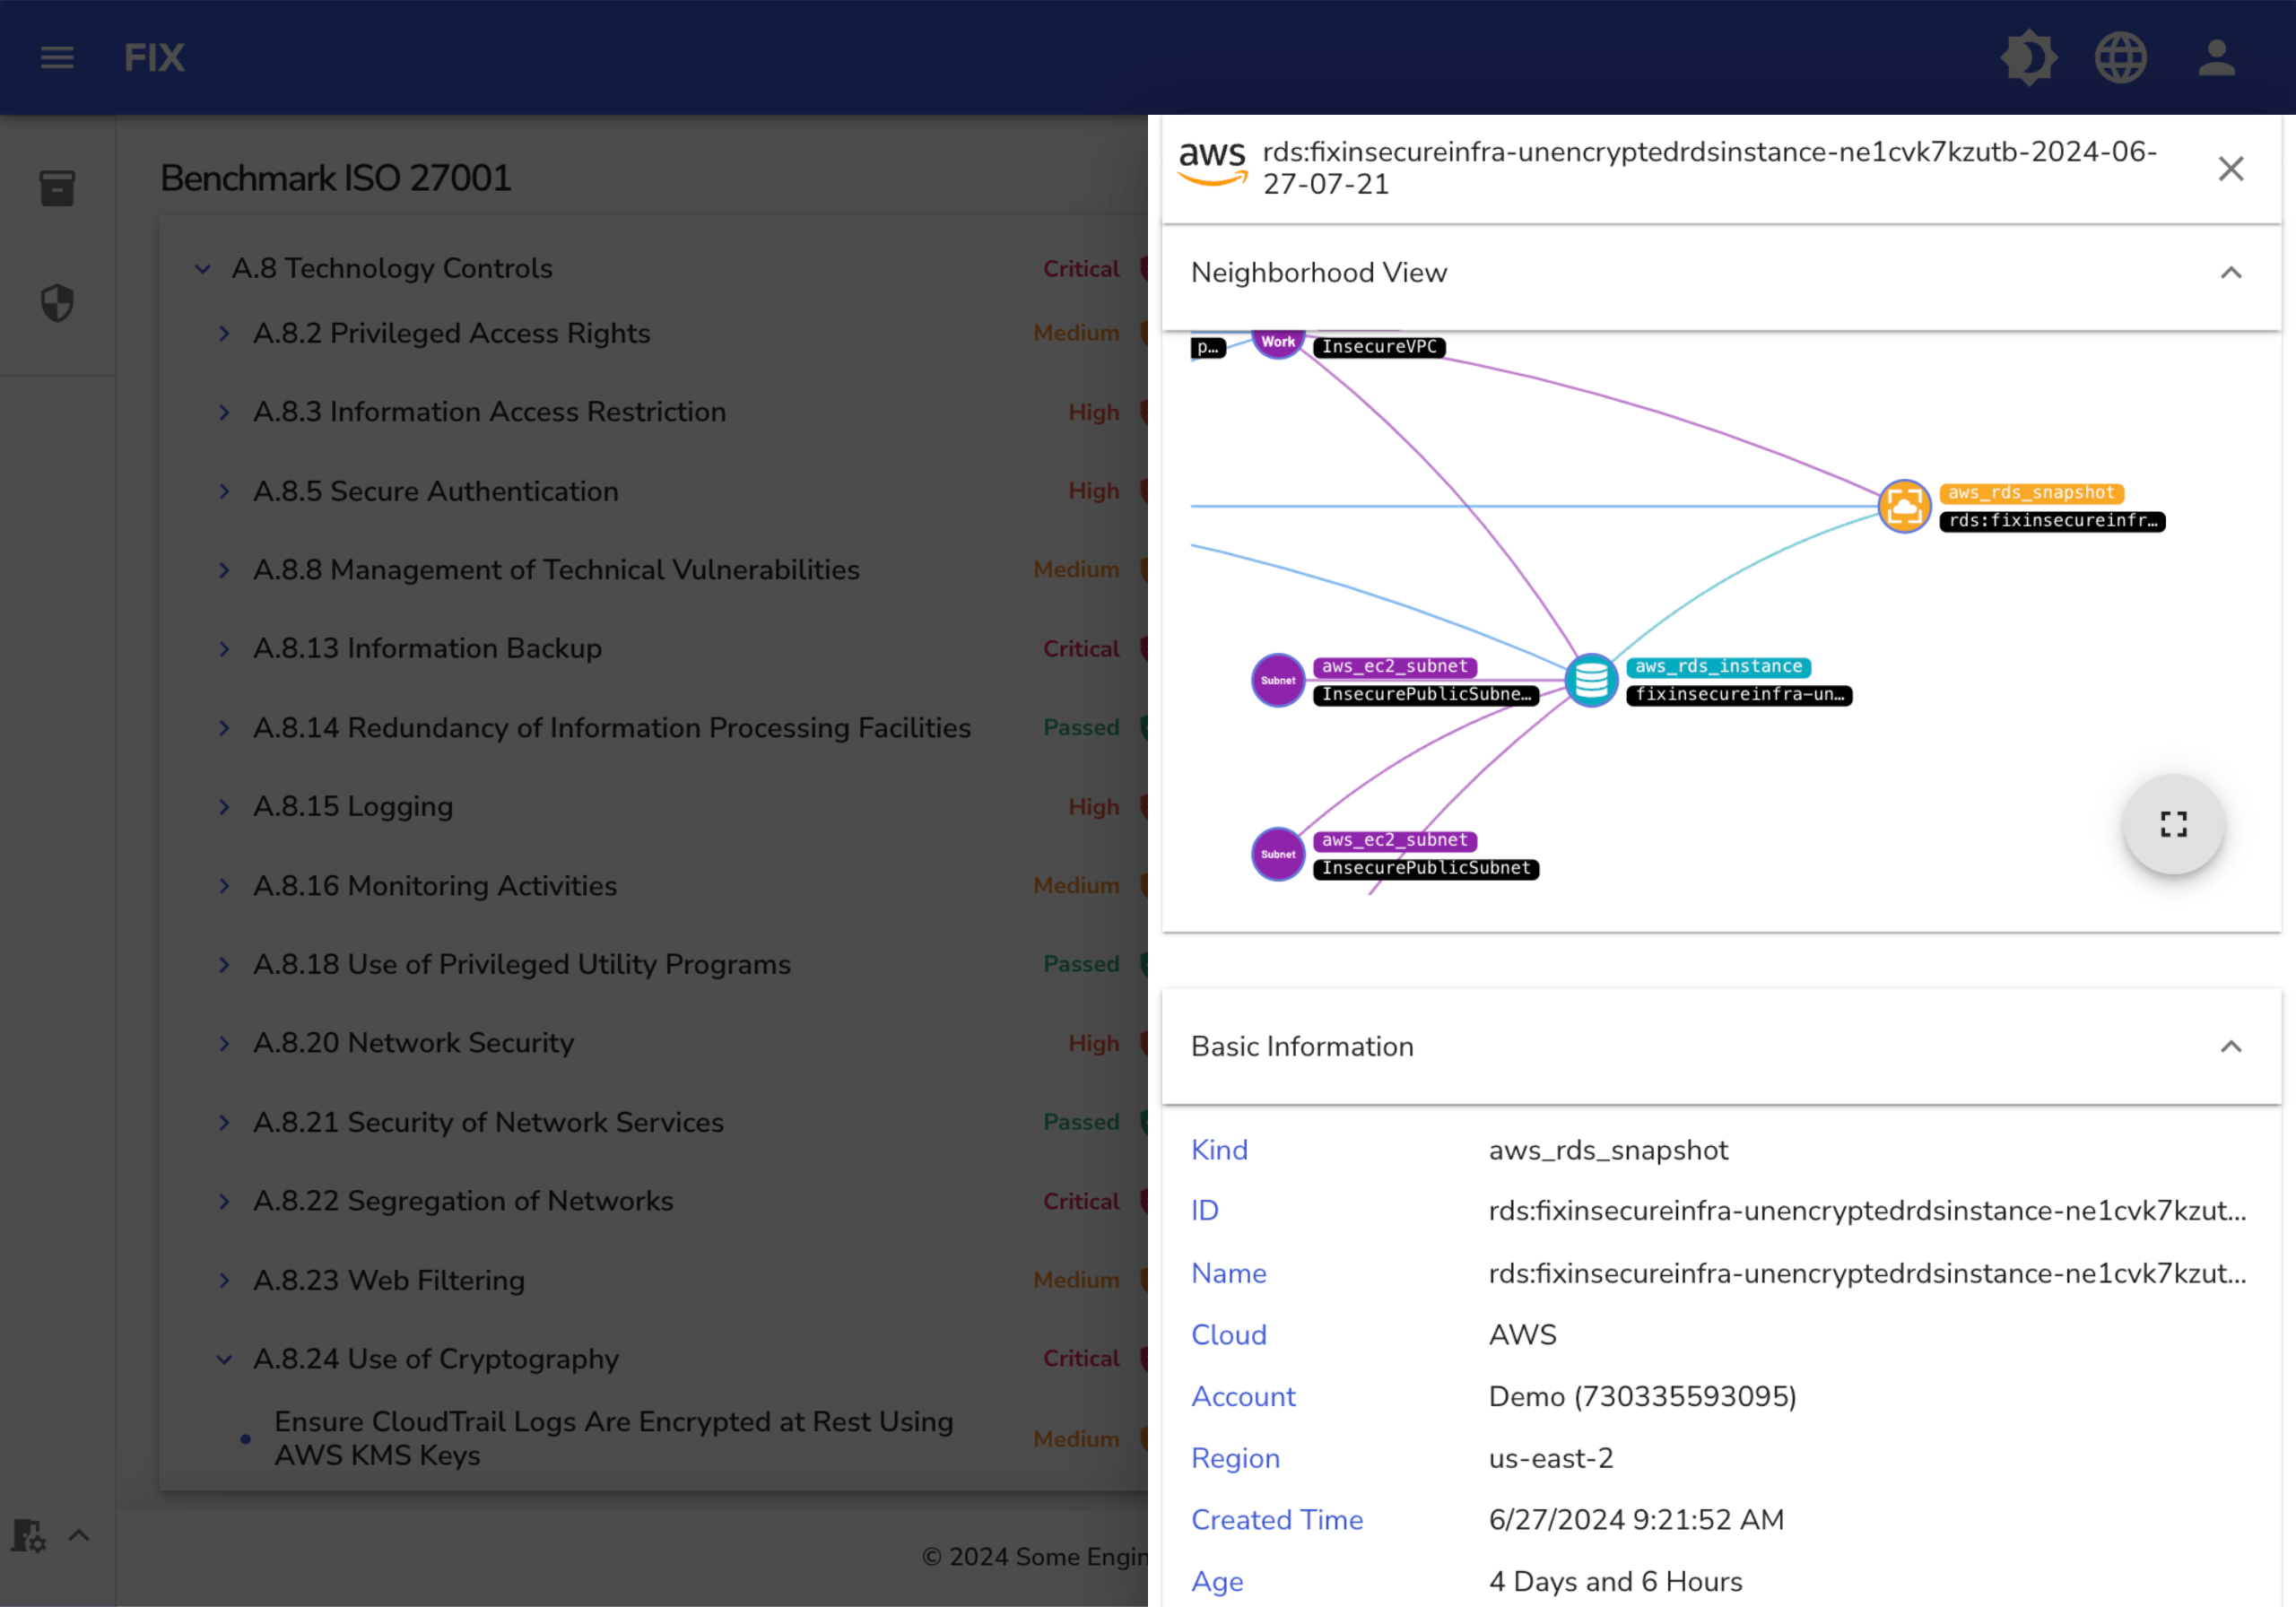Open the security shield sidebar icon
This screenshot has height=1607, width=2296.
[57, 303]
